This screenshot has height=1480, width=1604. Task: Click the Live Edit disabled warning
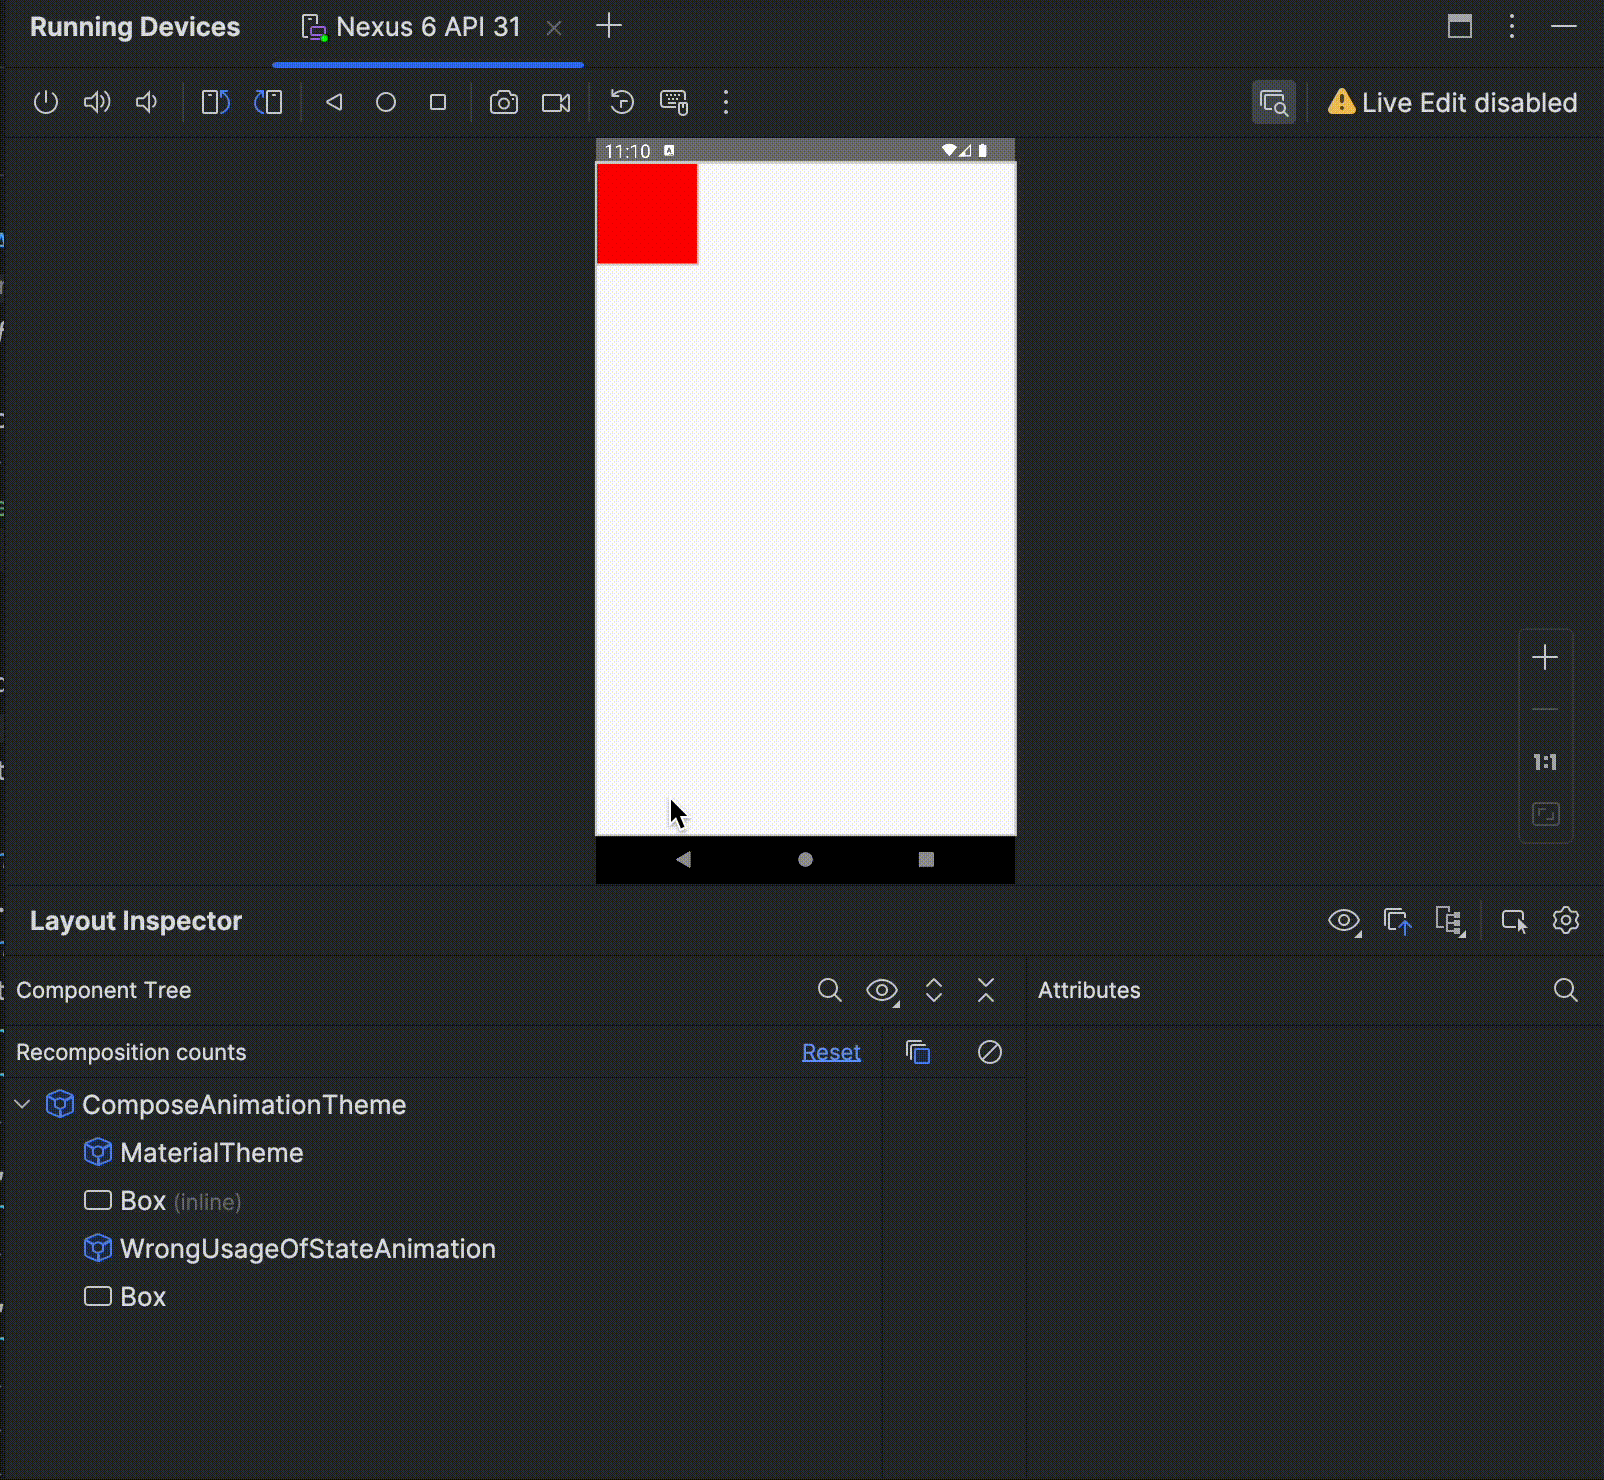click(x=1452, y=102)
